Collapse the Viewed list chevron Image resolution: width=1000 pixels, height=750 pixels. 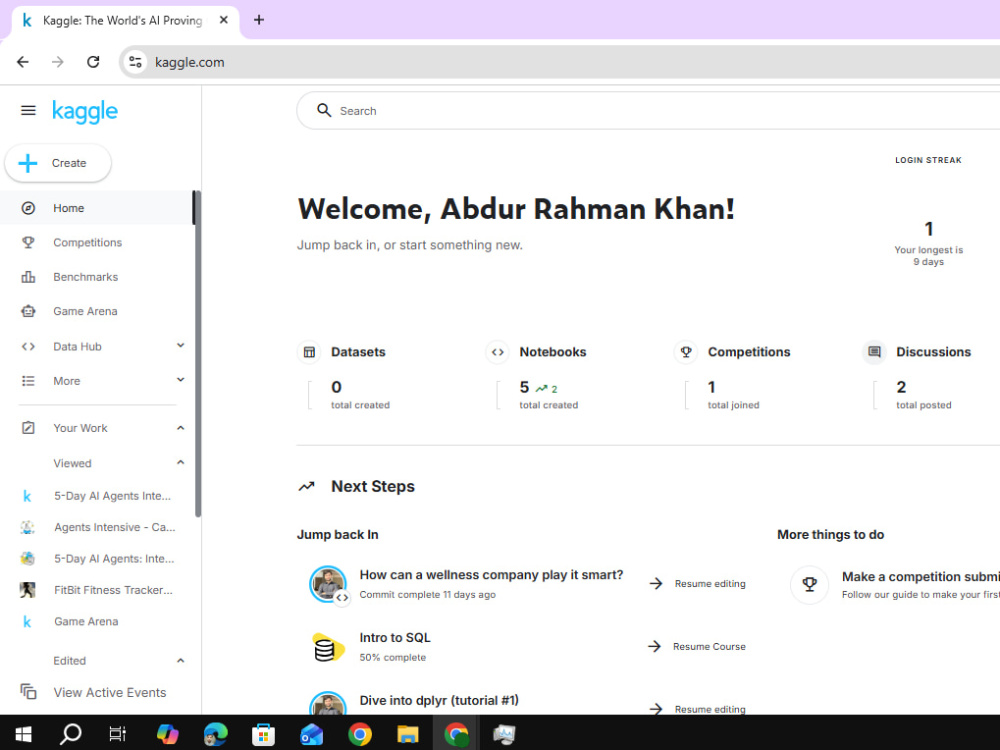pos(180,462)
